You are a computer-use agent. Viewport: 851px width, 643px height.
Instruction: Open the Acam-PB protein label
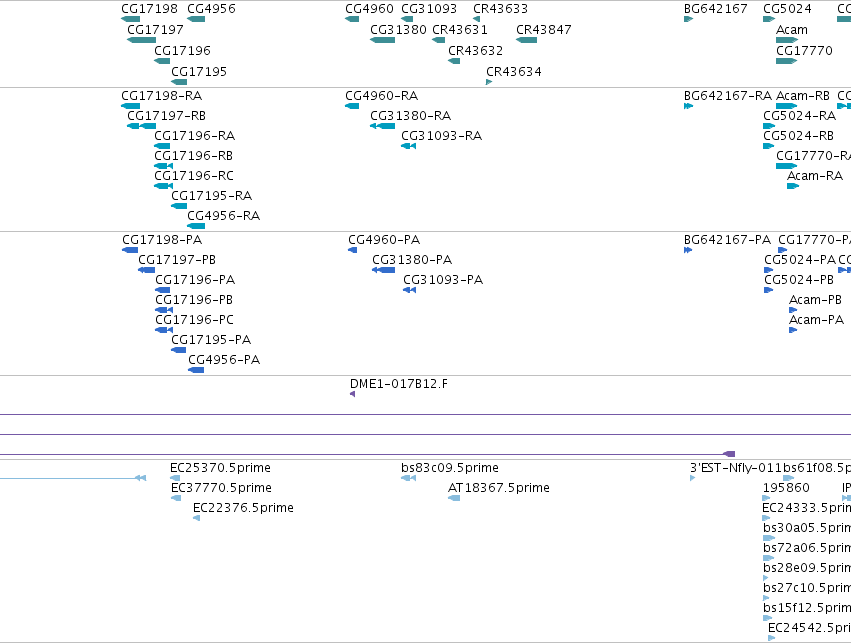click(x=815, y=301)
